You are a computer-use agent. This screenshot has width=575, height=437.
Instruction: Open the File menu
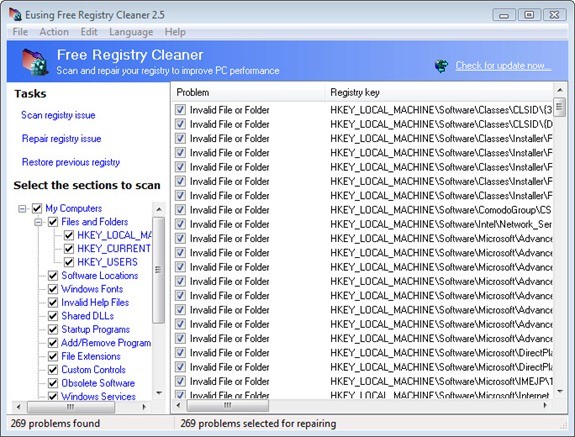click(x=20, y=32)
